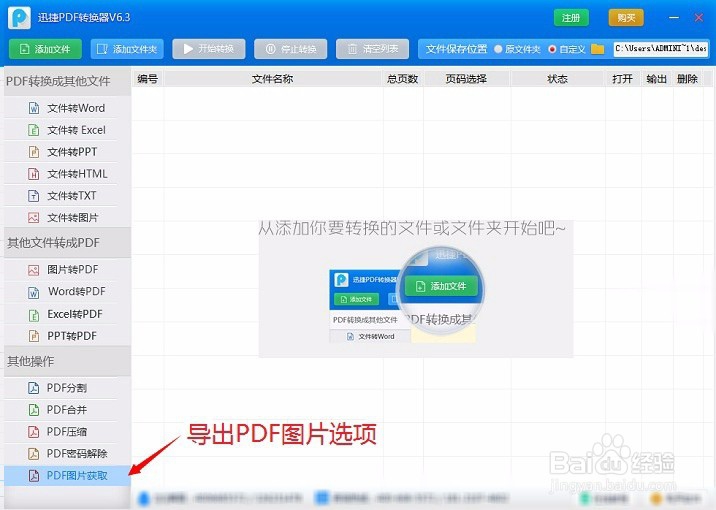The image size is (716, 510).
Task: Collapse the PDF转换成其他文件 section
Action: 68,81
